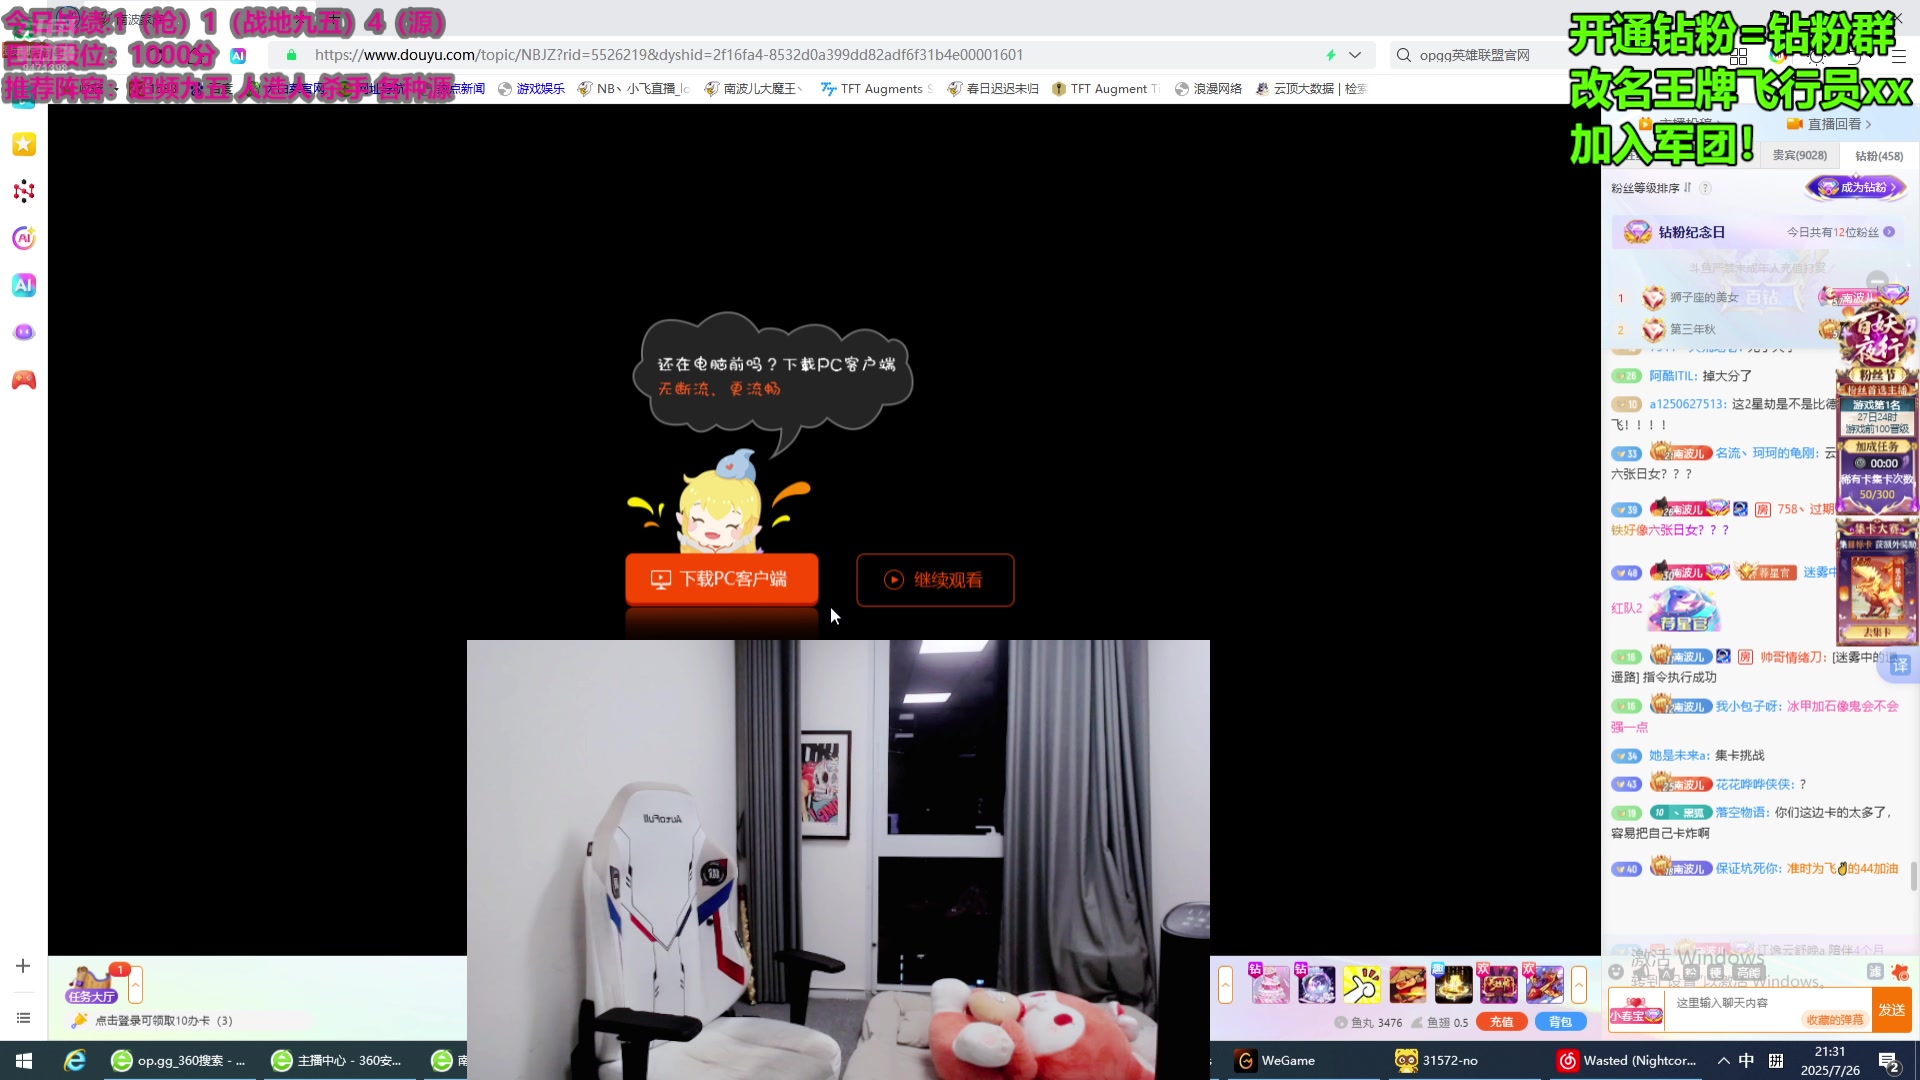Toggle fan level sort order 粉丝等级排序
The height and width of the screenshot is (1080, 1920).
click(1651, 188)
